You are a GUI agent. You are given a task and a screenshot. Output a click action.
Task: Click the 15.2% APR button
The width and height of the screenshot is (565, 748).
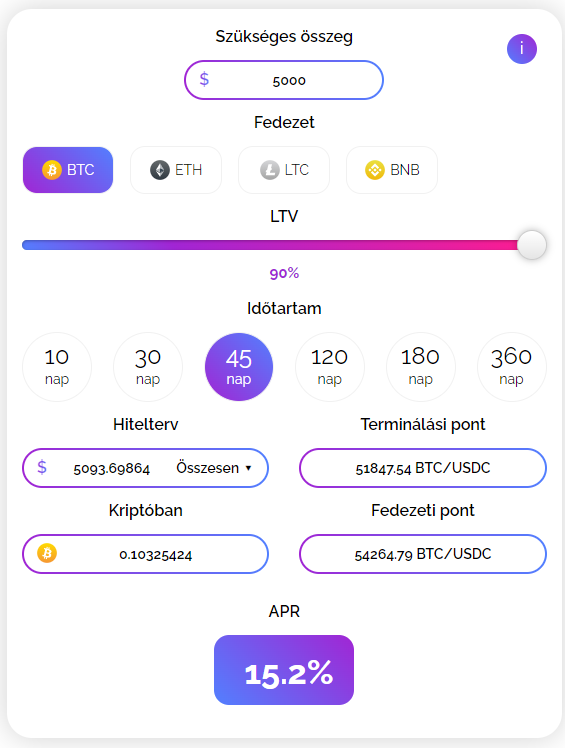click(x=284, y=670)
